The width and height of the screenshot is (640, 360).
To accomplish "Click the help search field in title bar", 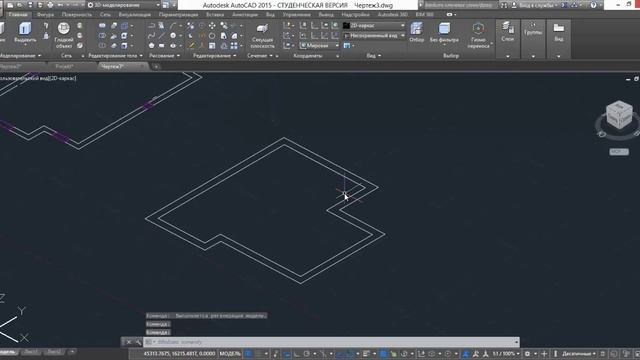I will coord(458,5).
